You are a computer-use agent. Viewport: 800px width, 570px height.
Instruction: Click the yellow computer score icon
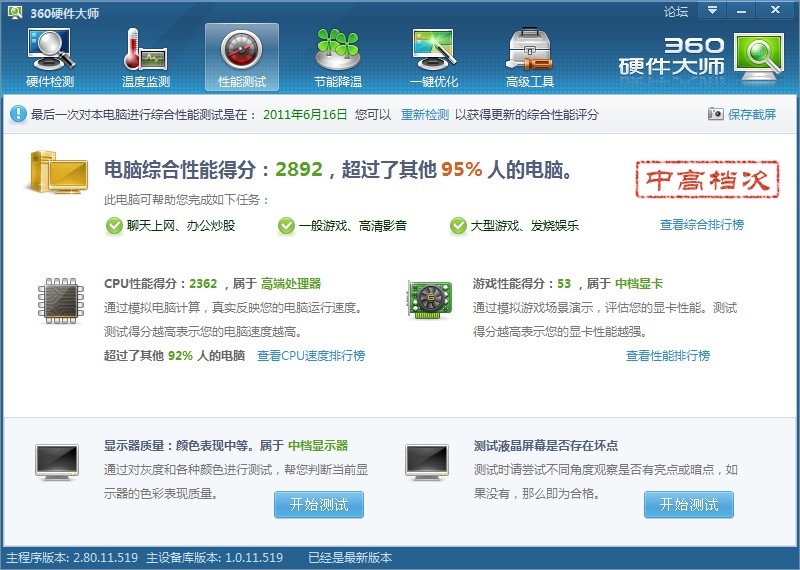click(x=57, y=171)
